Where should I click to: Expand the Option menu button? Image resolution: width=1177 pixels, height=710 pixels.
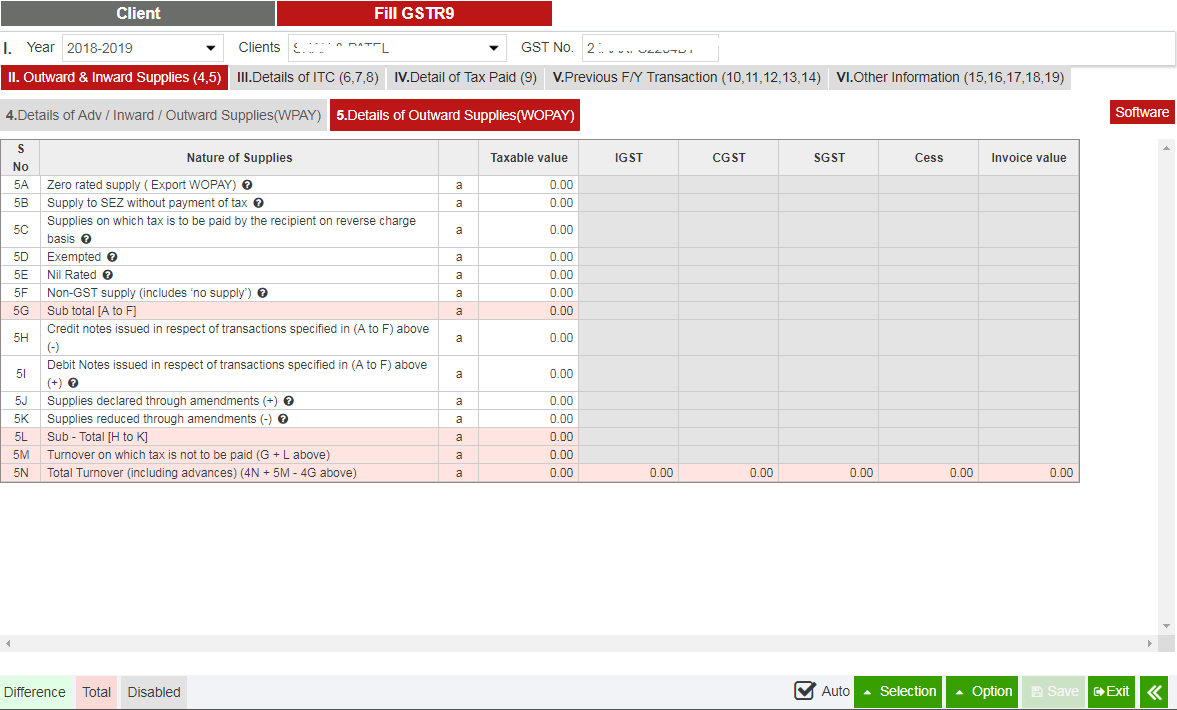pyautogui.click(x=982, y=692)
